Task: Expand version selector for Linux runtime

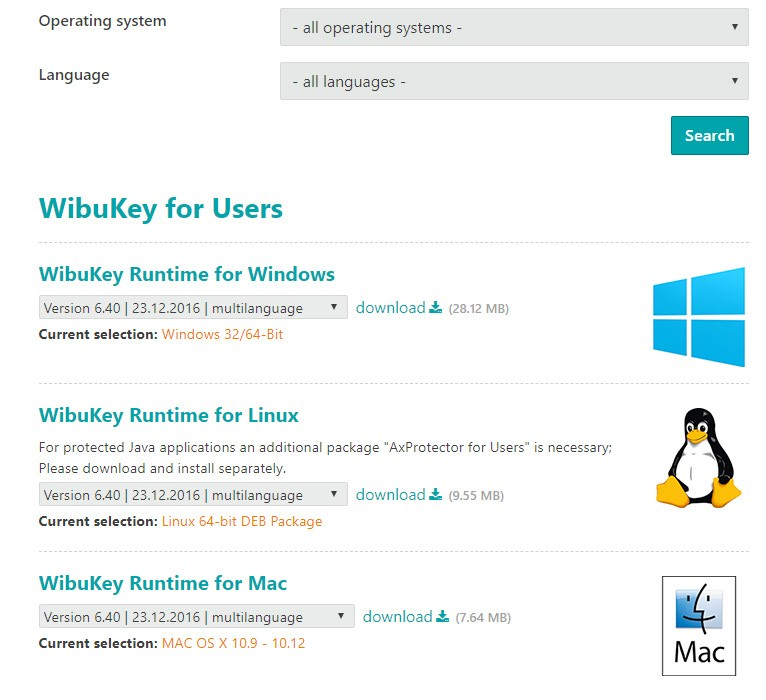Action: pyautogui.click(x=193, y=495)
